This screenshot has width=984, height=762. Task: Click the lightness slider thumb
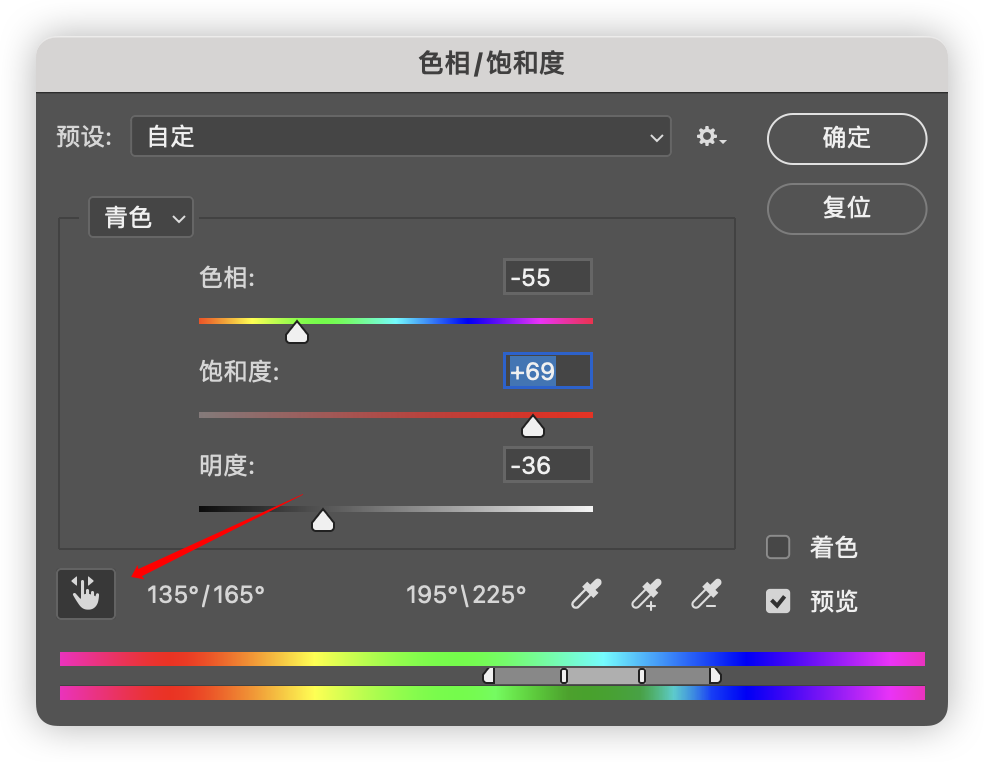coord(322,520)
